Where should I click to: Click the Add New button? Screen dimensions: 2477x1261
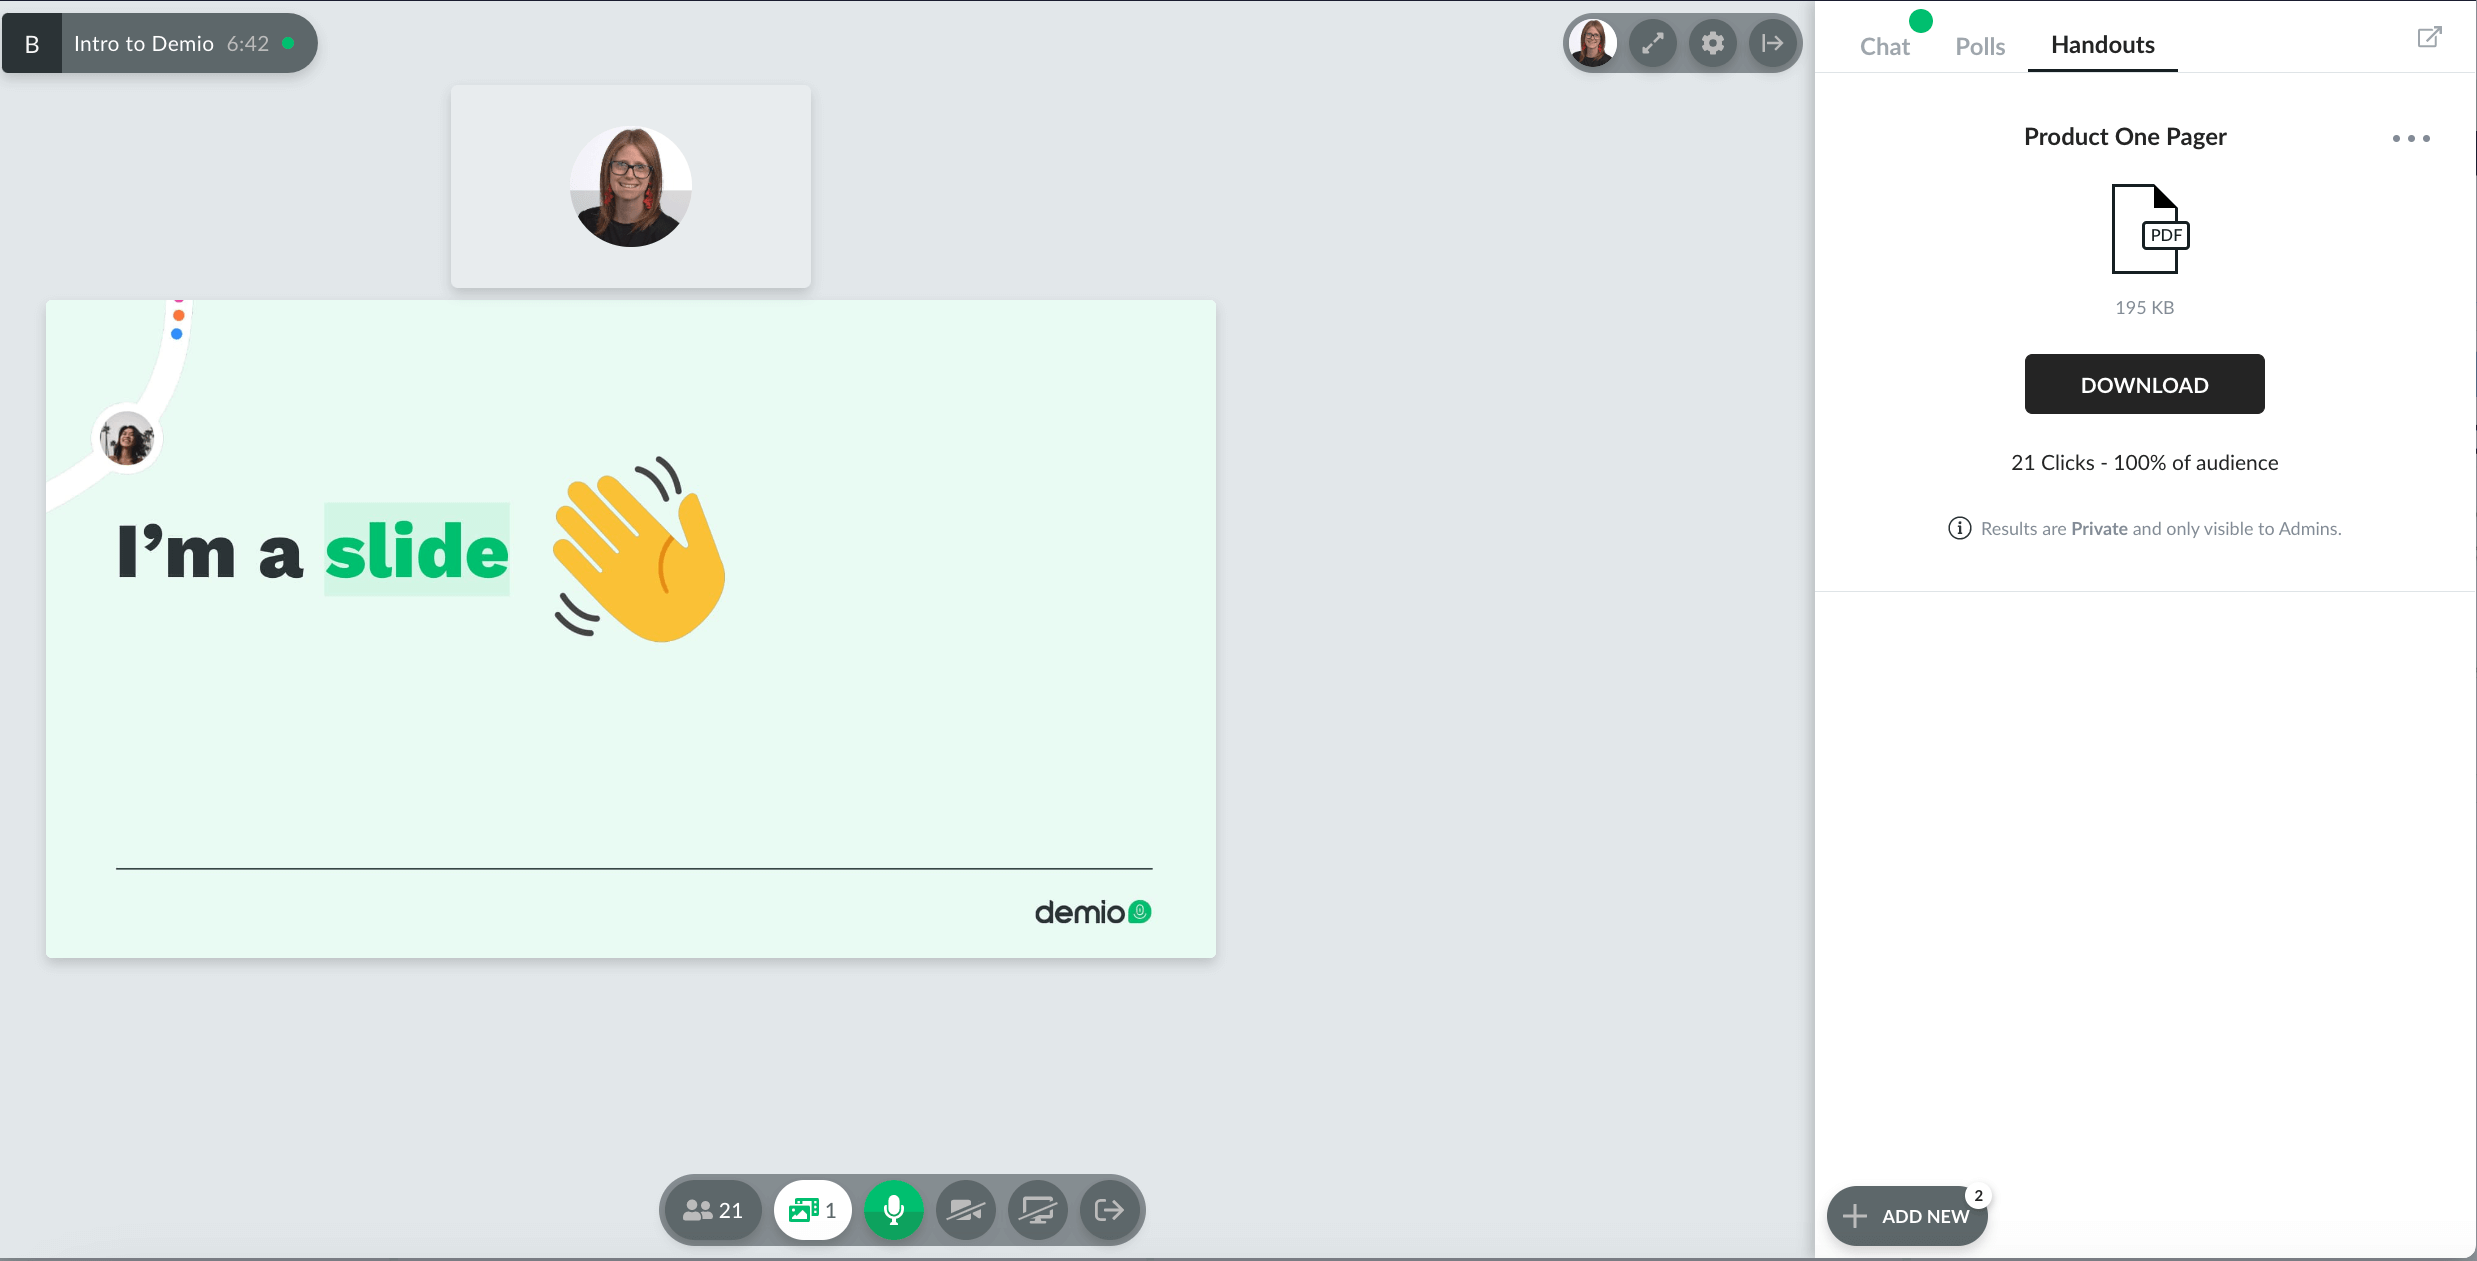(1907, 1216)
